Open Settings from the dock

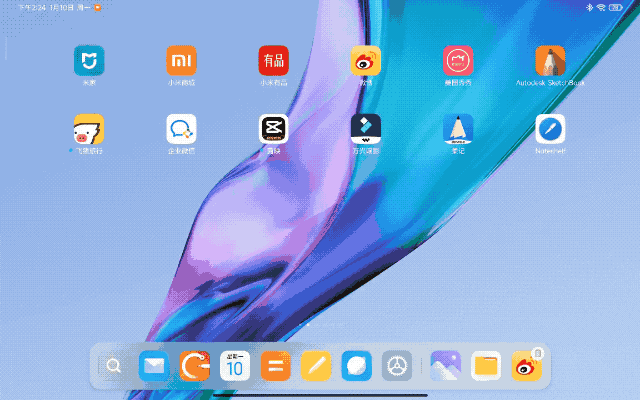point(397,366)
